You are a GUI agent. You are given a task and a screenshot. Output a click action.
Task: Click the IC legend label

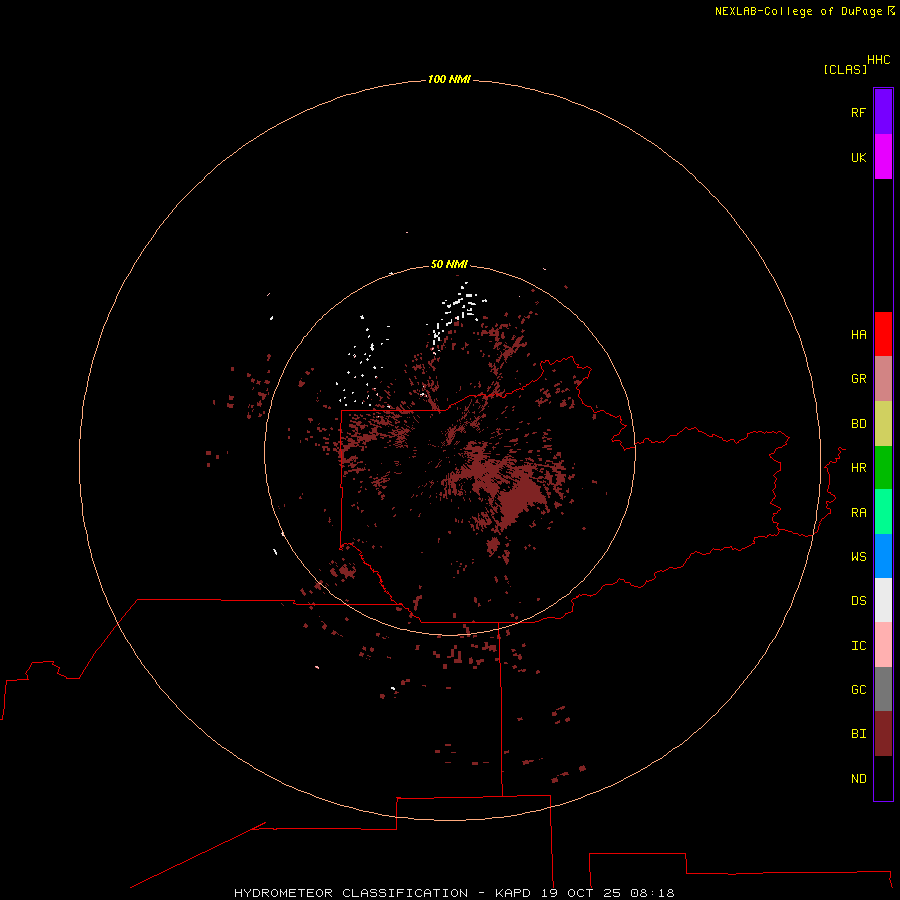coord(858,646)
